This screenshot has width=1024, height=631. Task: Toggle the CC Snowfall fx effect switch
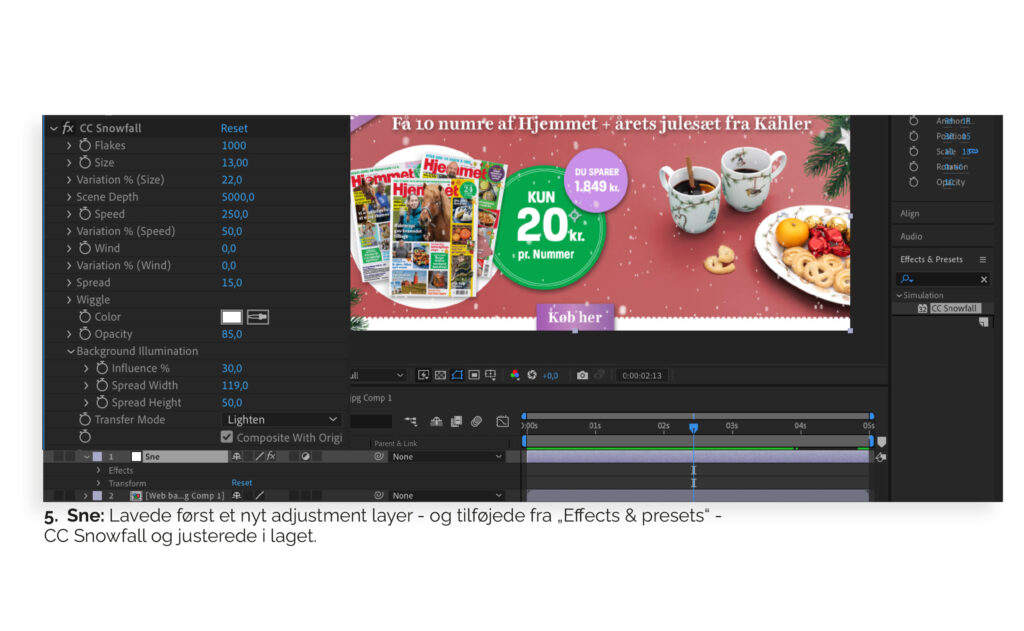pos(68,128)
